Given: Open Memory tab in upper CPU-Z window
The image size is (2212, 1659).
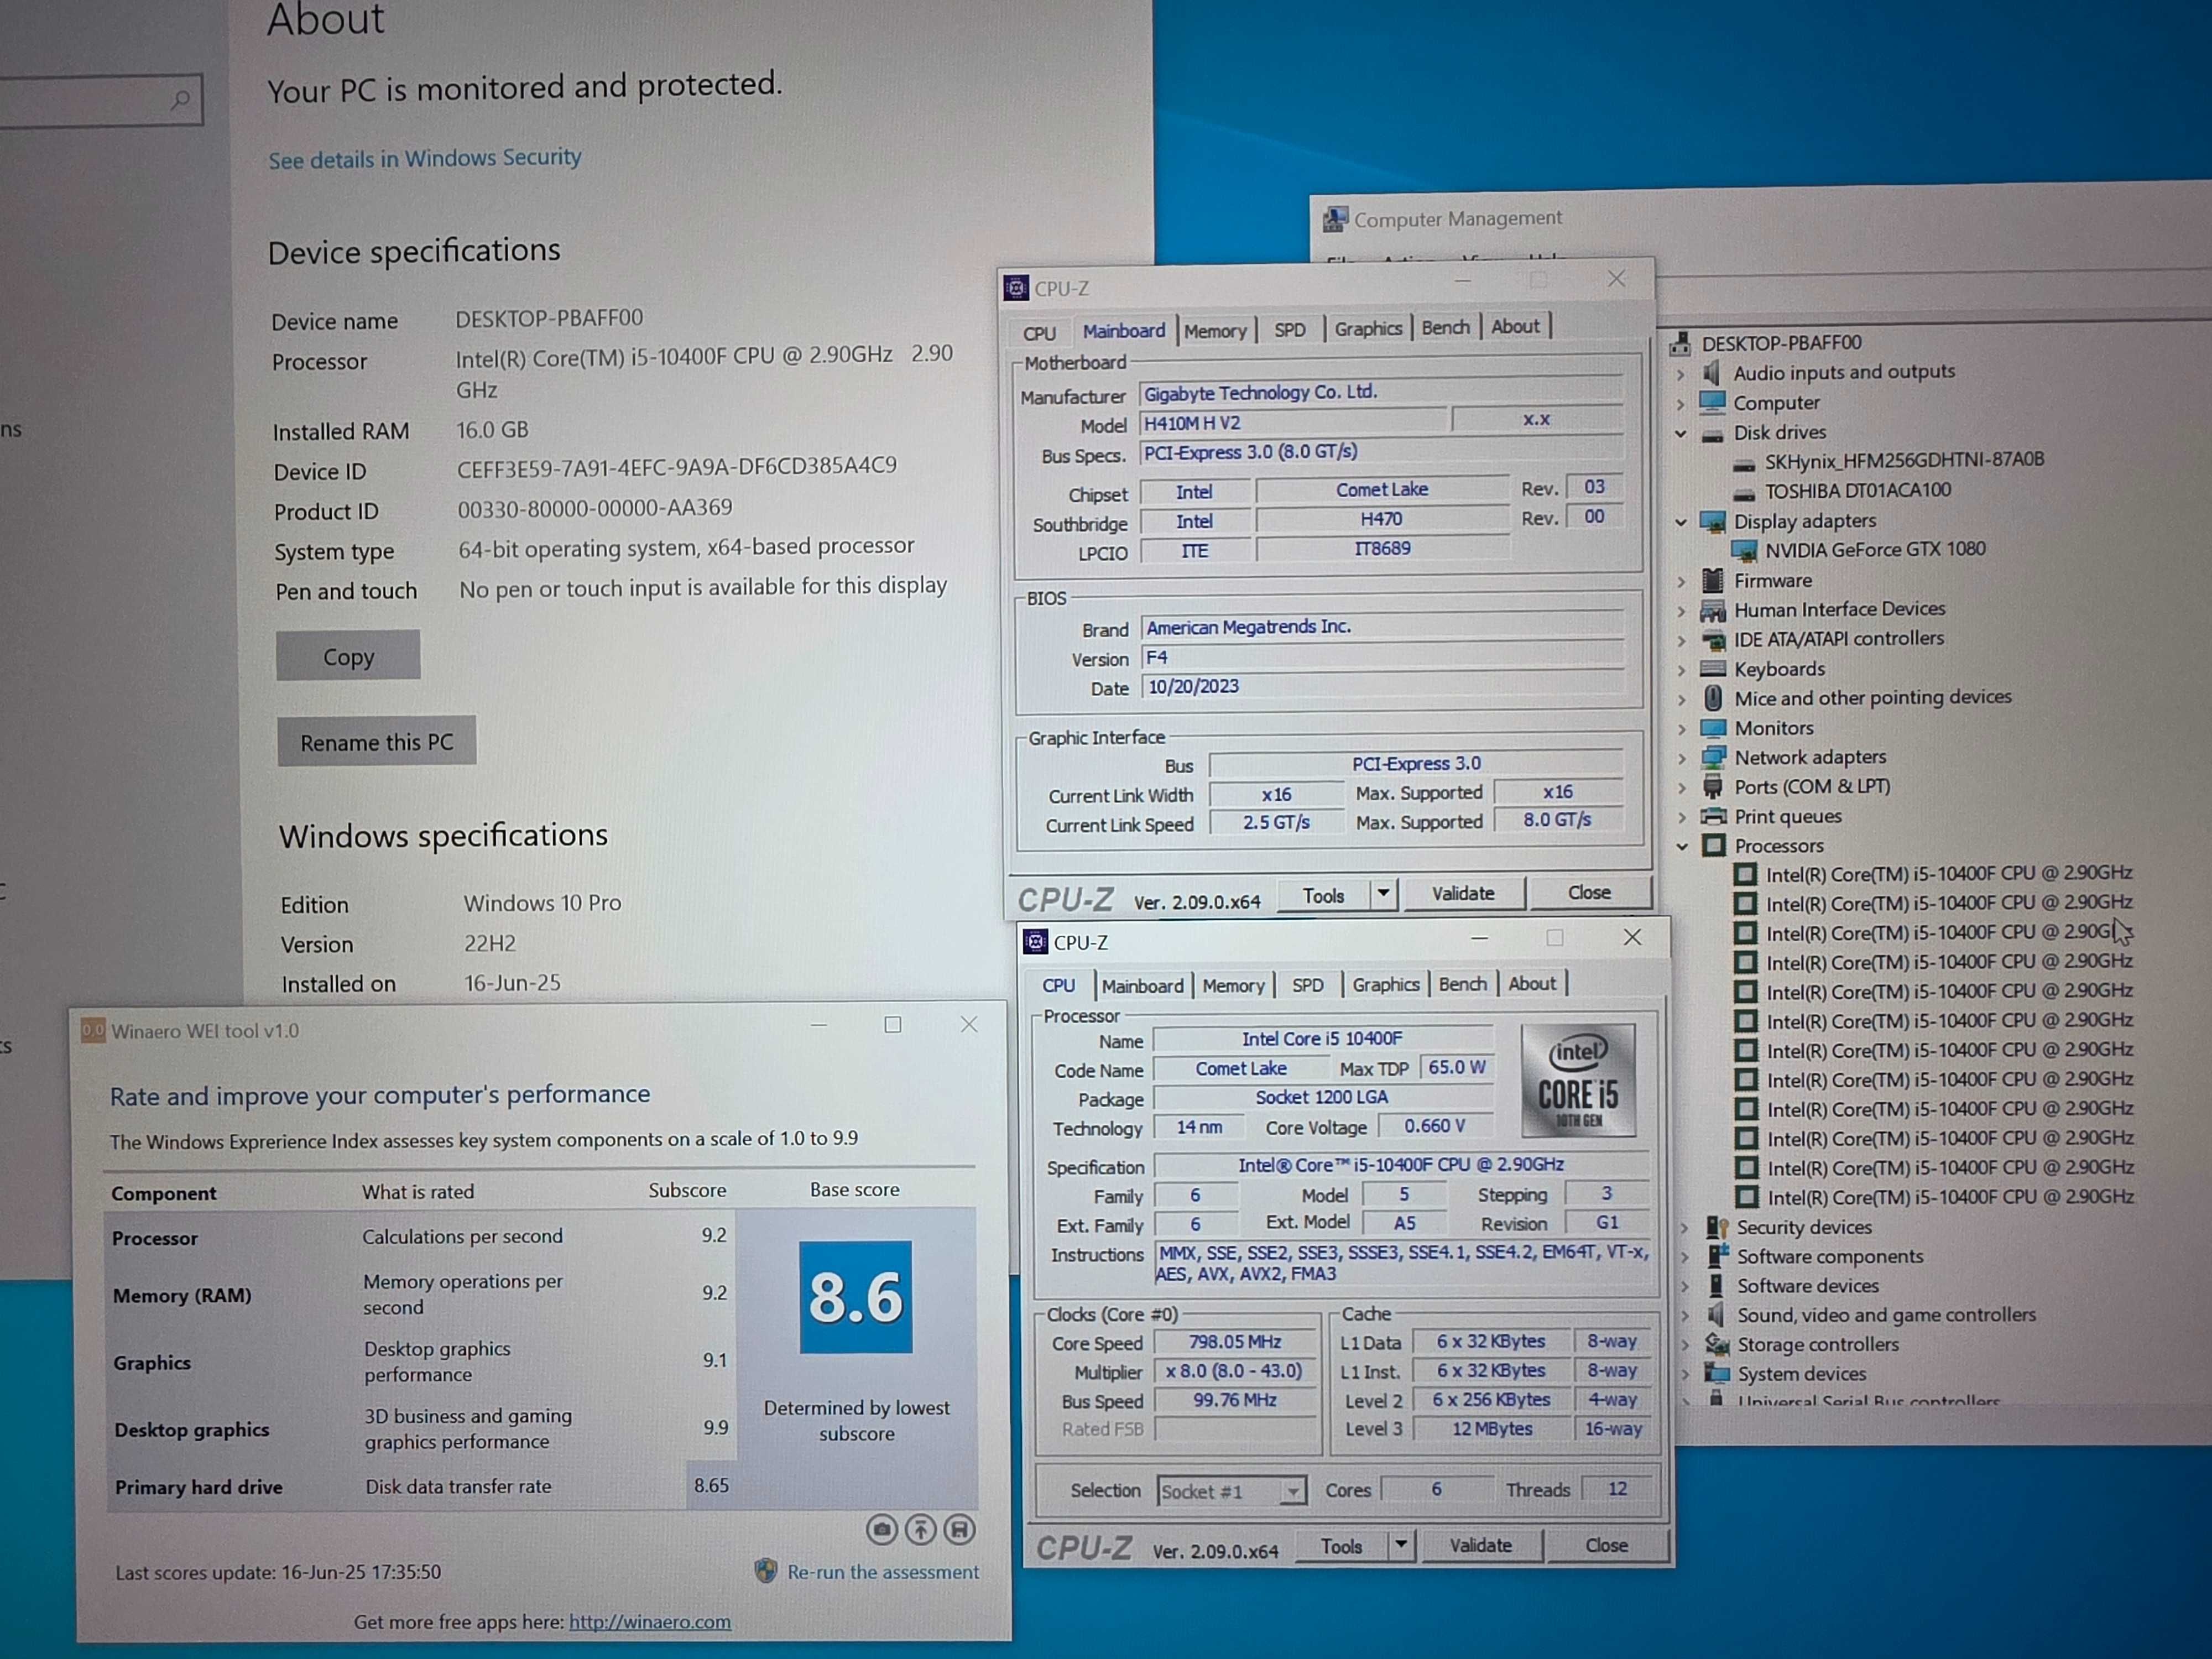Looking at the screenshot, I should pos(1215,331).
